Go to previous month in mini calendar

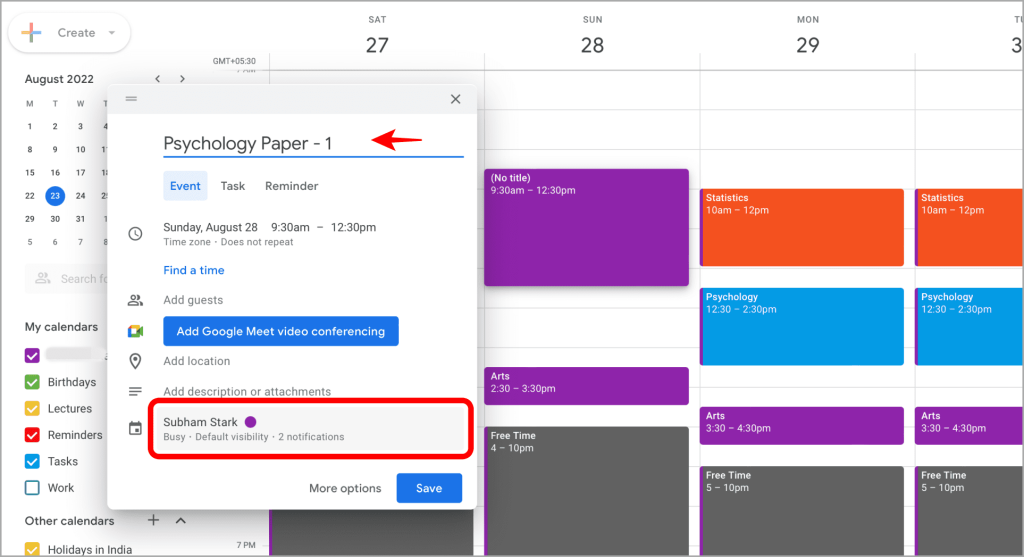(157, 78)
